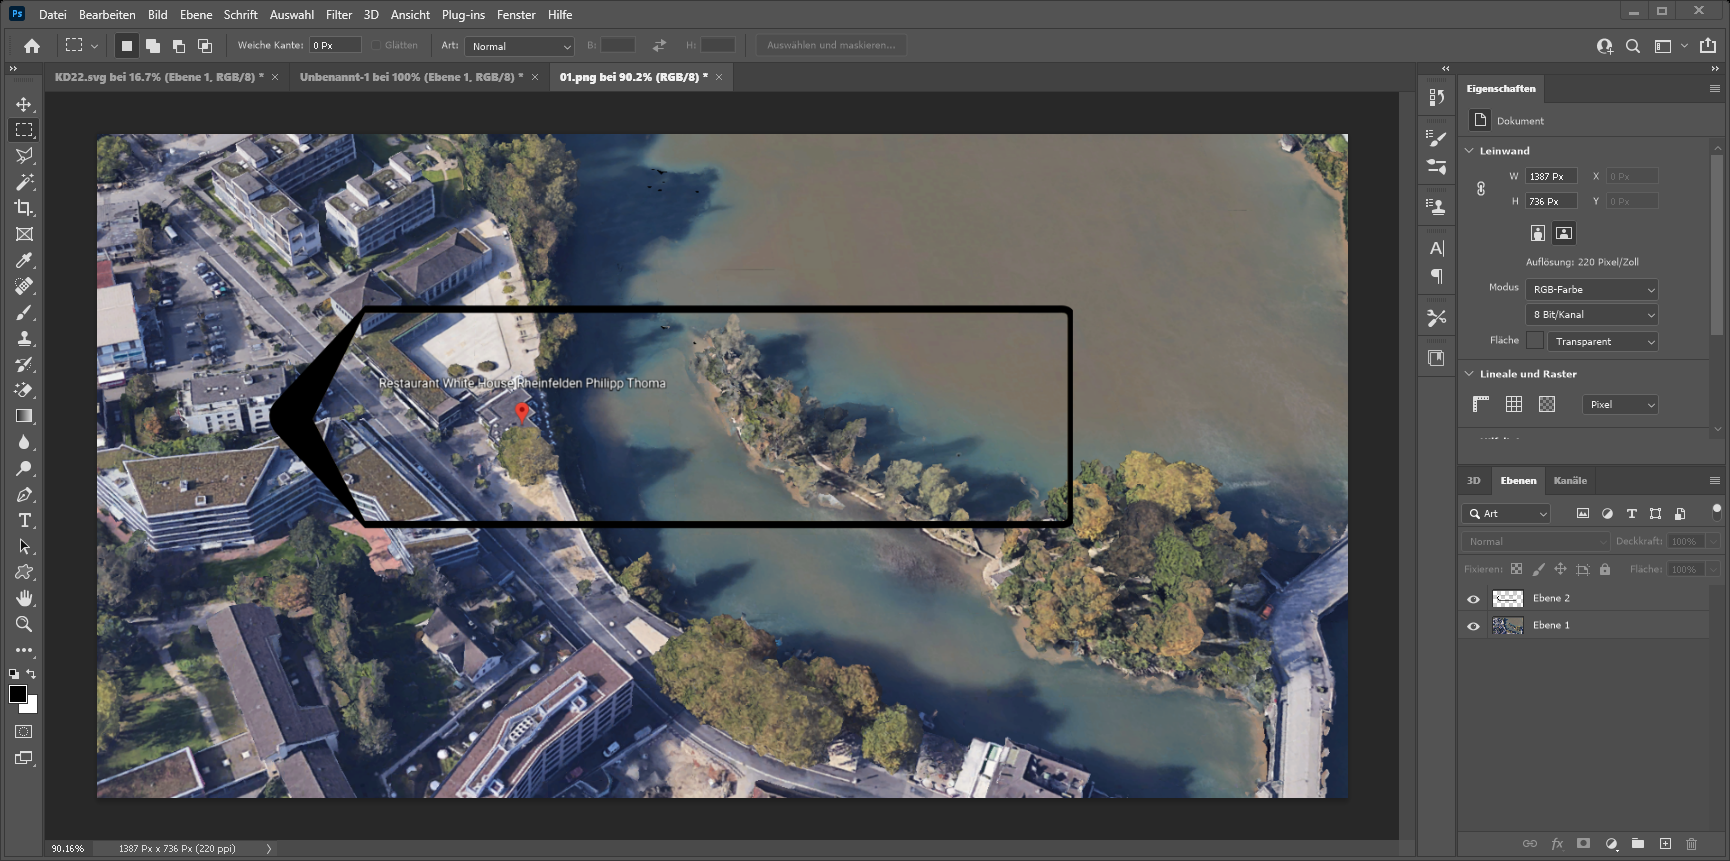Click the foreground color swatch
The height and width of the screenshot is (861, 1730).
18,694
